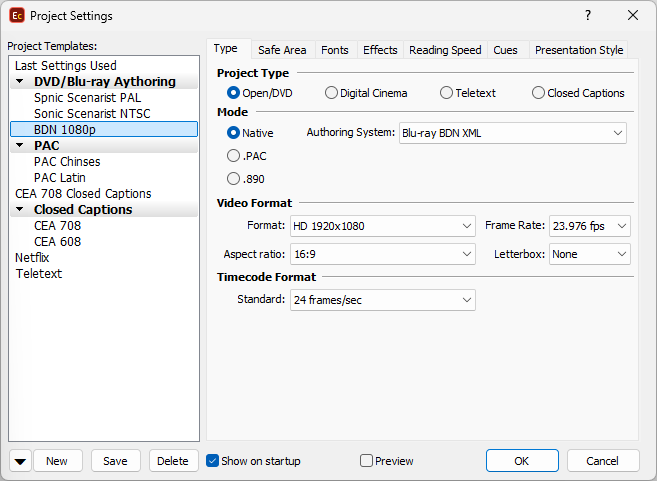
Task: Click the down-arrow menu button beside New
Action: coord(20,461)
